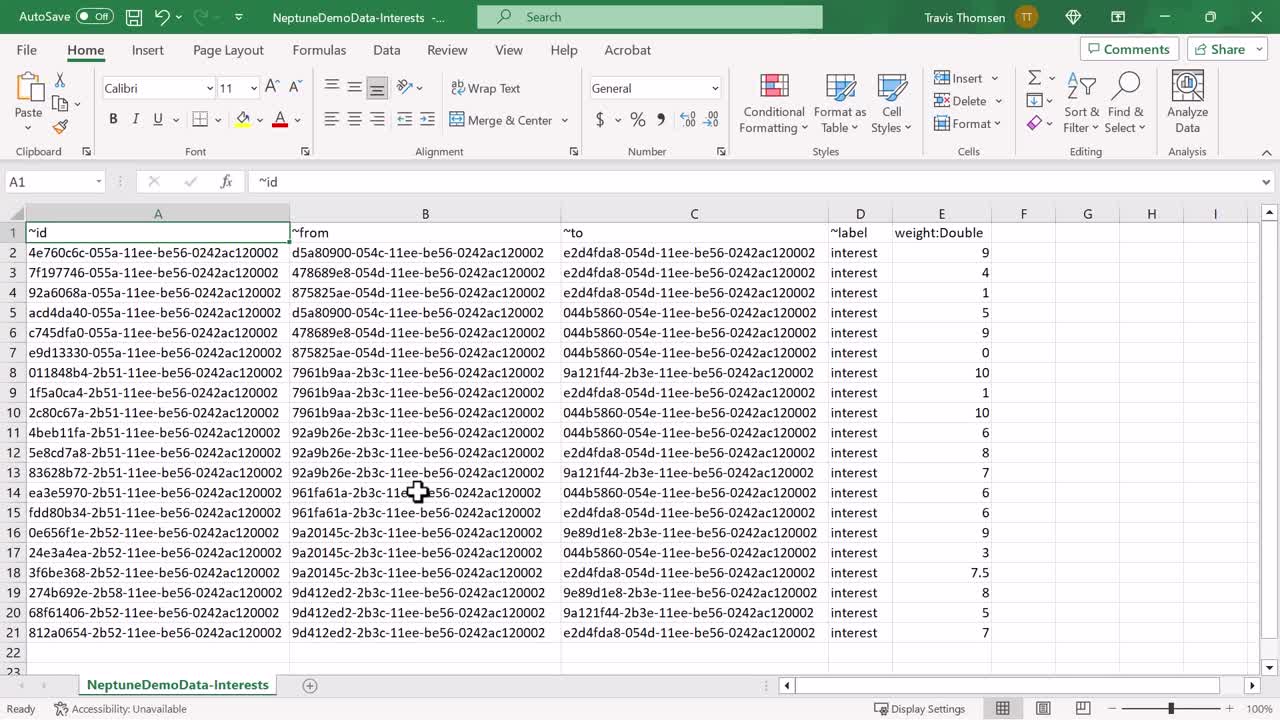
Task: Open Sort & Filter
Action: pos(1081,104)
